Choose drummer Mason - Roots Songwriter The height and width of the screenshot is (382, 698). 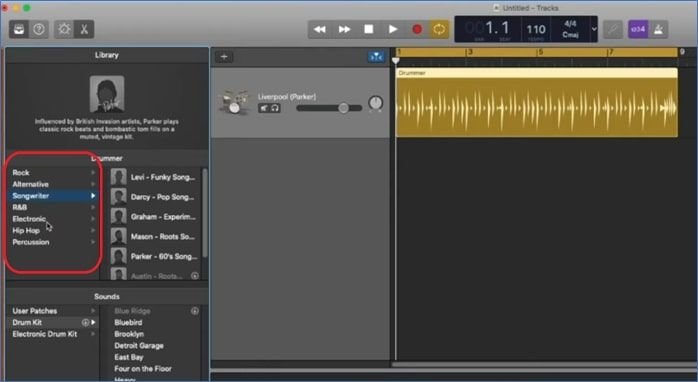pos(154,236)
